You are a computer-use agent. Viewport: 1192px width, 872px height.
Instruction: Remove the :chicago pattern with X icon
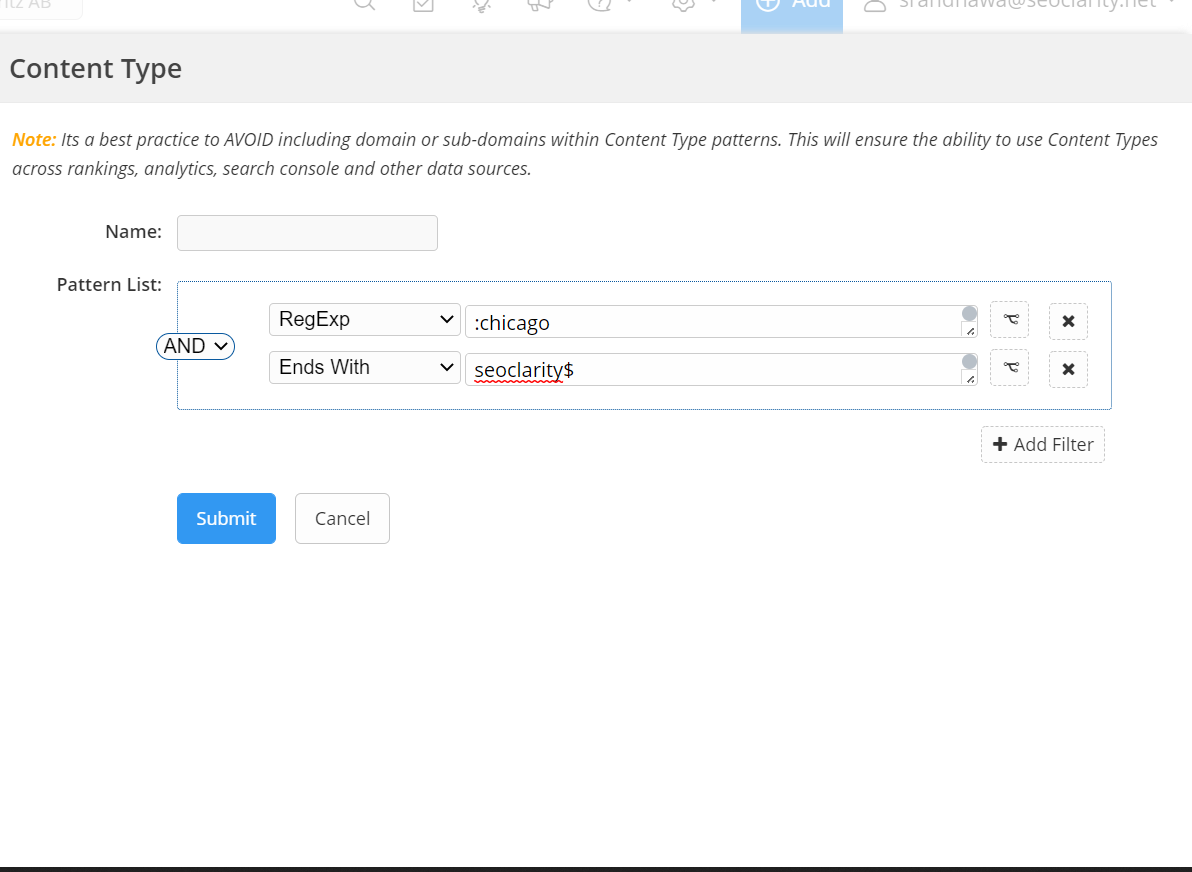[1068, 322]
